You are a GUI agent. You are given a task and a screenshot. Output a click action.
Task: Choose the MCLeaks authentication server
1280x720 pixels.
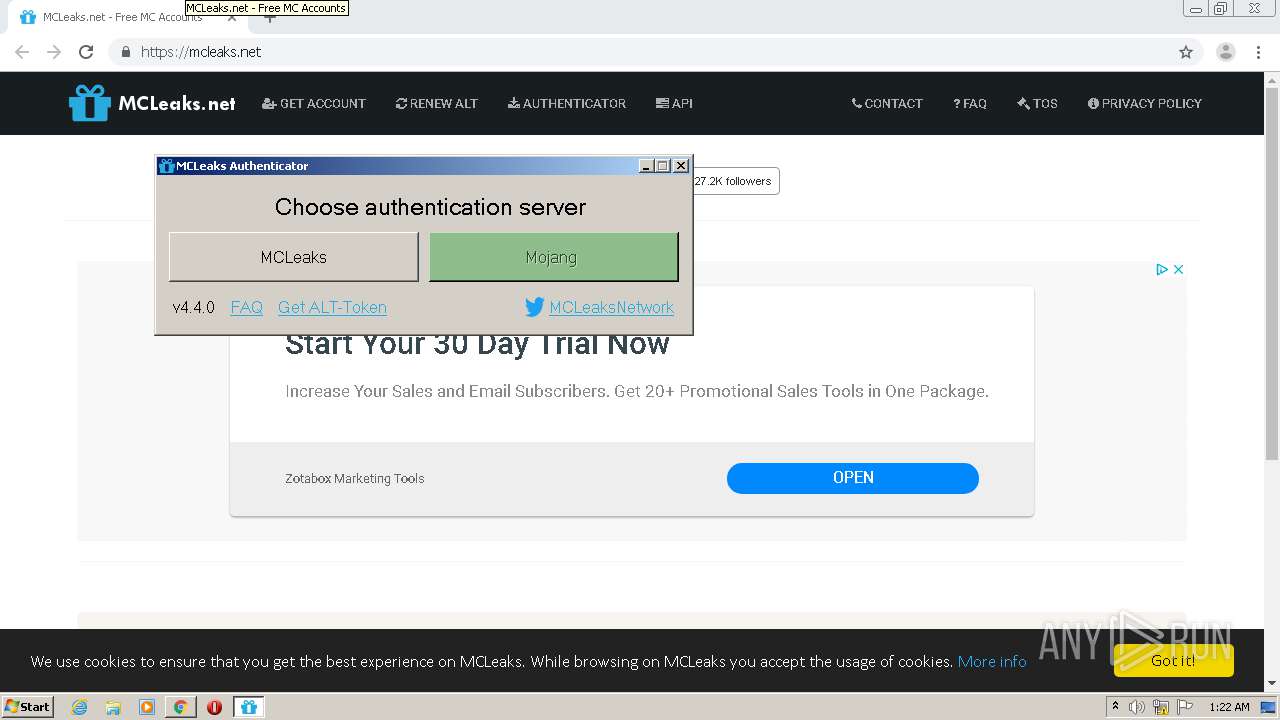[x=294, y=257]
